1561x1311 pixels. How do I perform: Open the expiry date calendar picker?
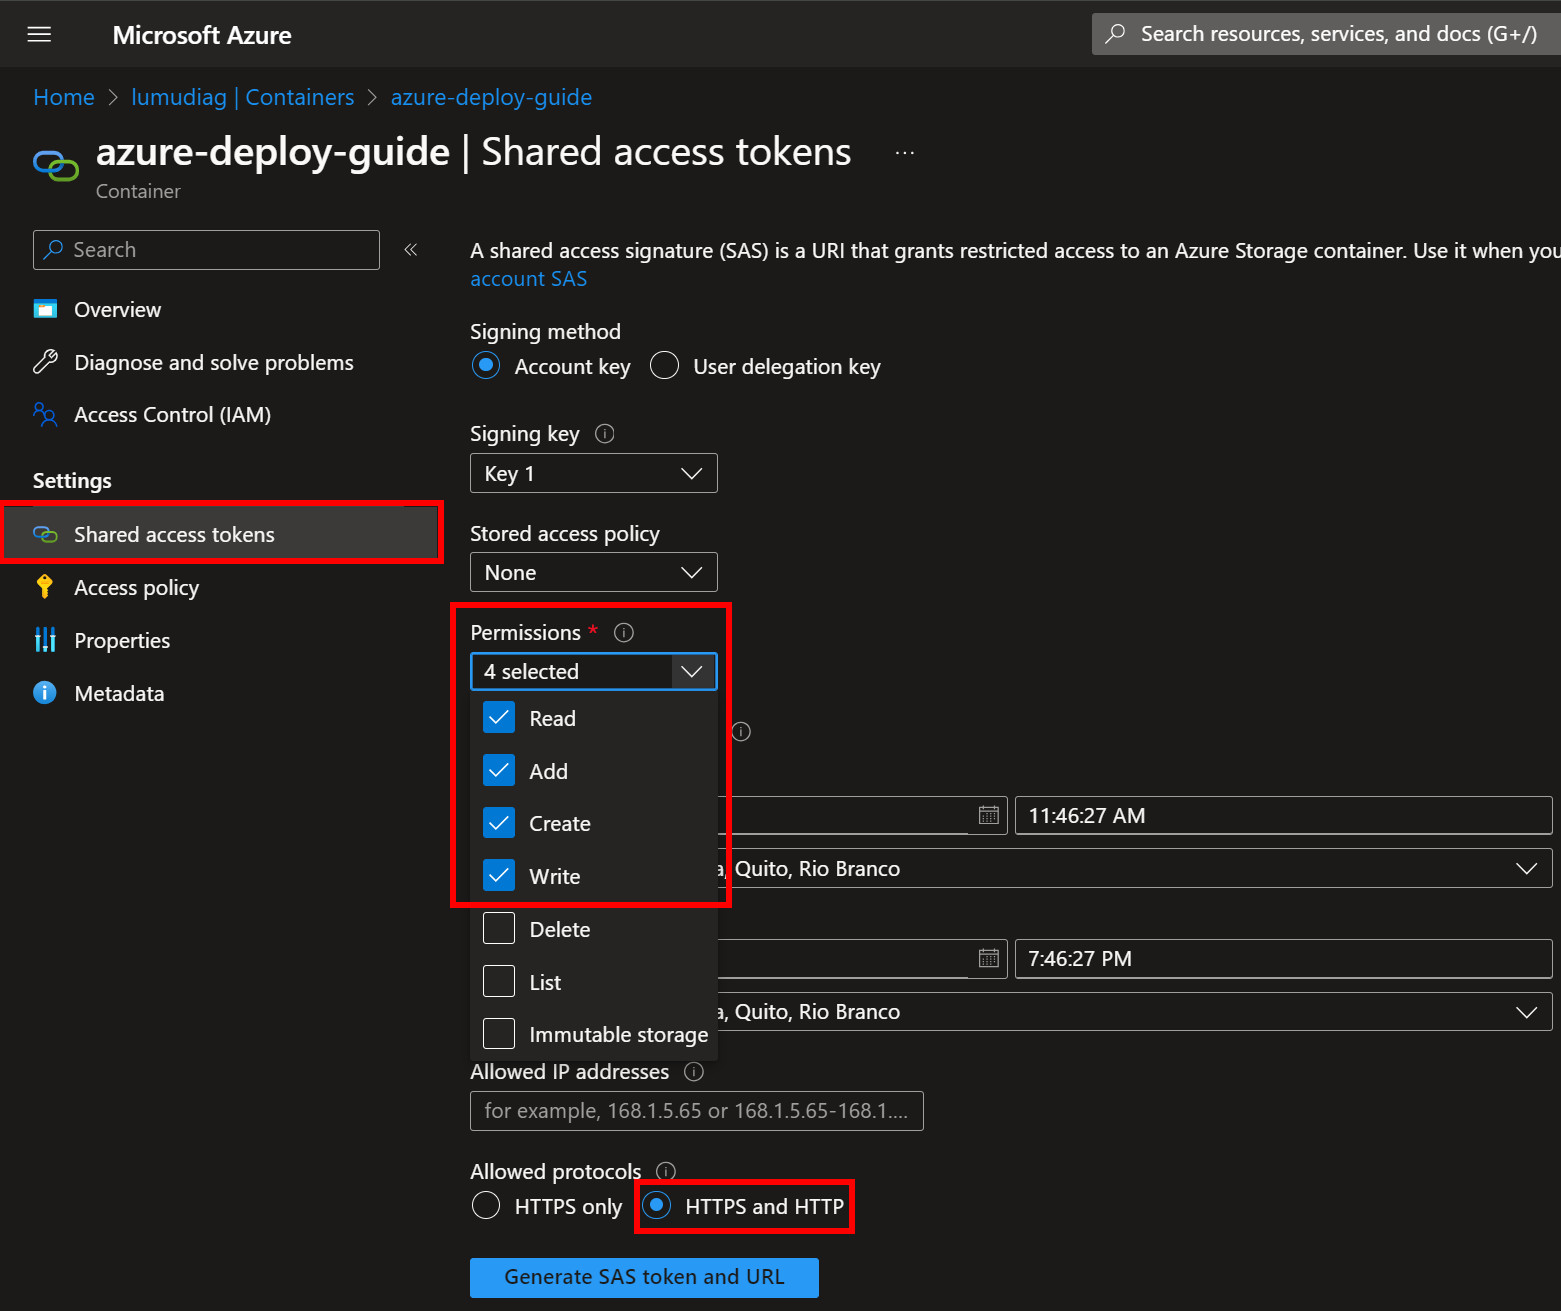[988, 958]
